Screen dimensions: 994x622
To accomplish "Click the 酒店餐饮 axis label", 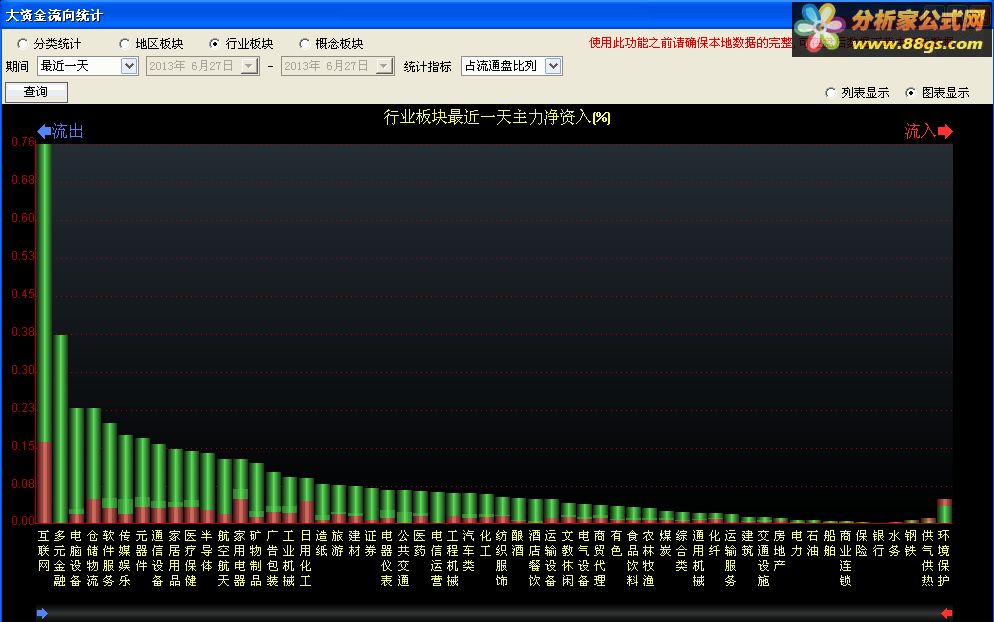I will (x=534, y=559).
